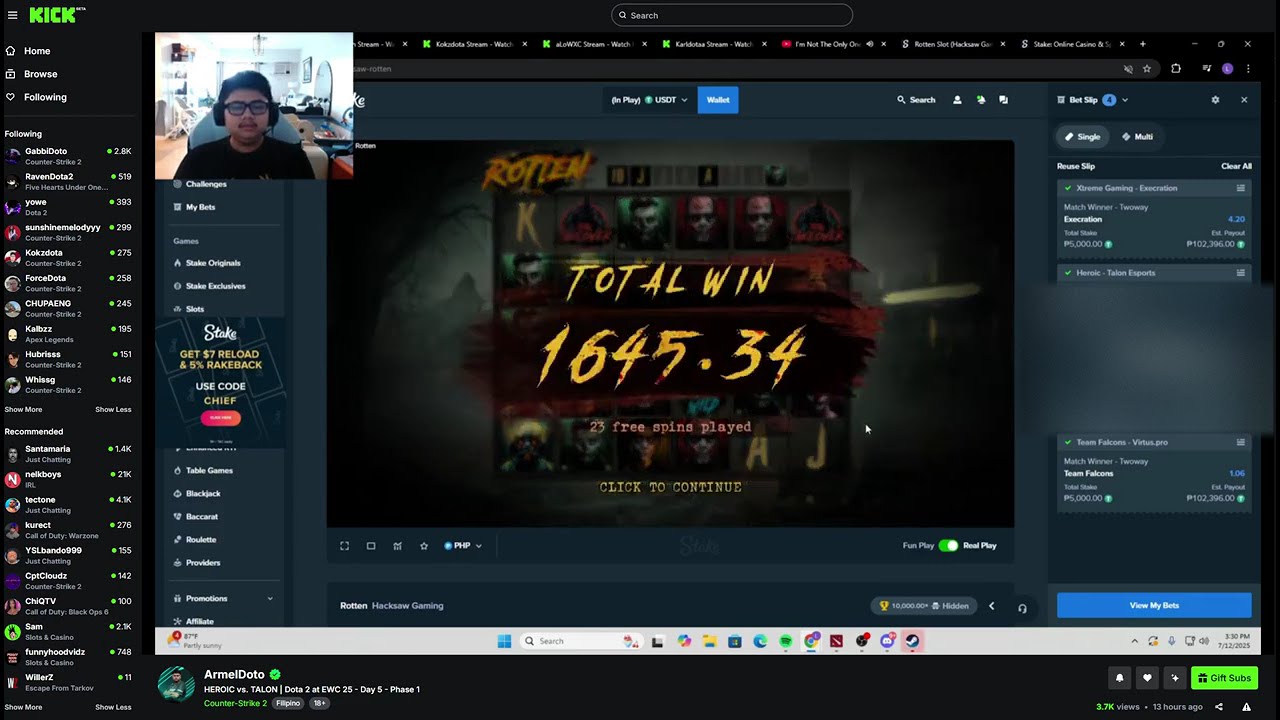Screen dimensions: 1280x720
Task: Click the share icon next to 13 hours ago
Action: pos(1218,707)
